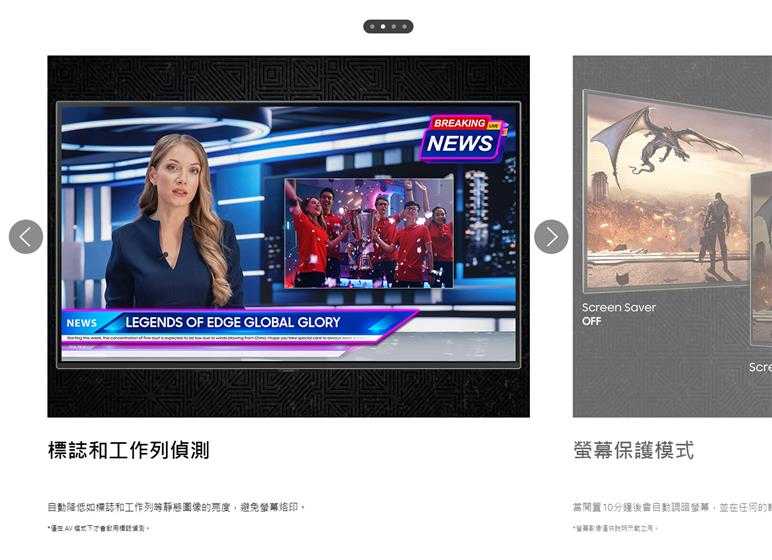
Task: Select the 標誌和工作列偵測 heading
Action: (128, 450)
